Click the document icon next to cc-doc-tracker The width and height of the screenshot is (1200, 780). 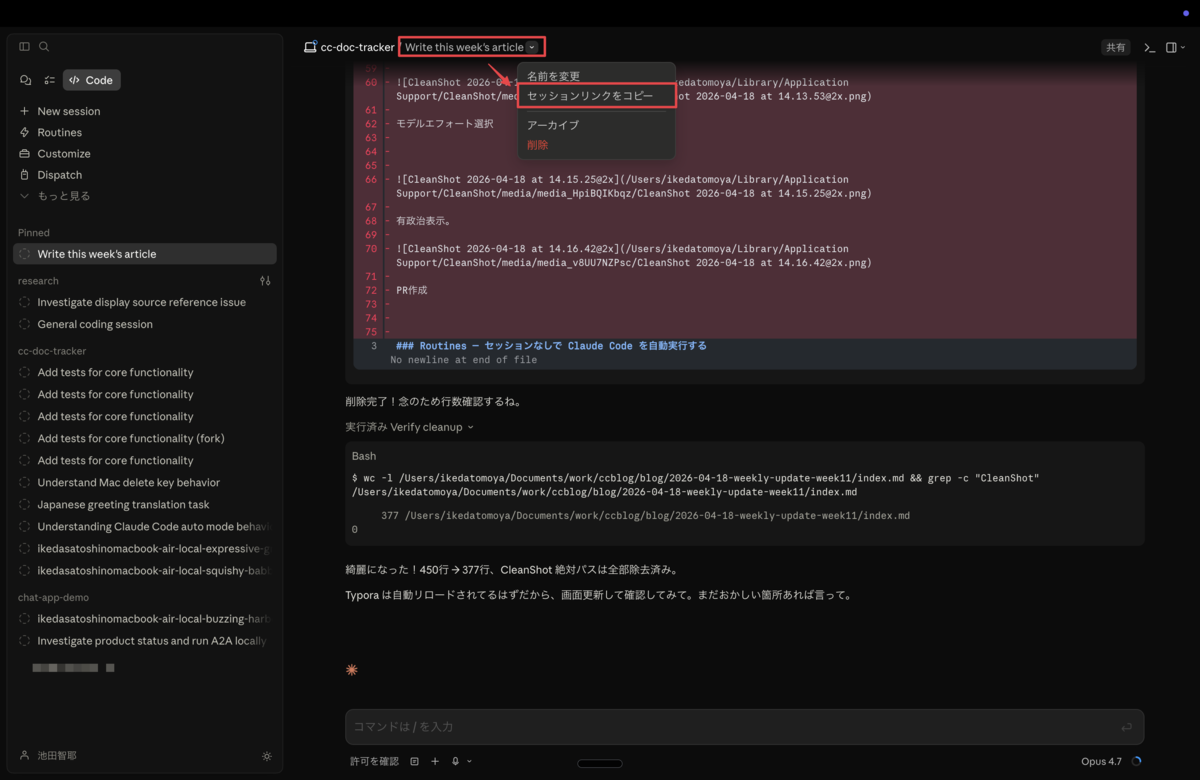[x=311, y=47]
